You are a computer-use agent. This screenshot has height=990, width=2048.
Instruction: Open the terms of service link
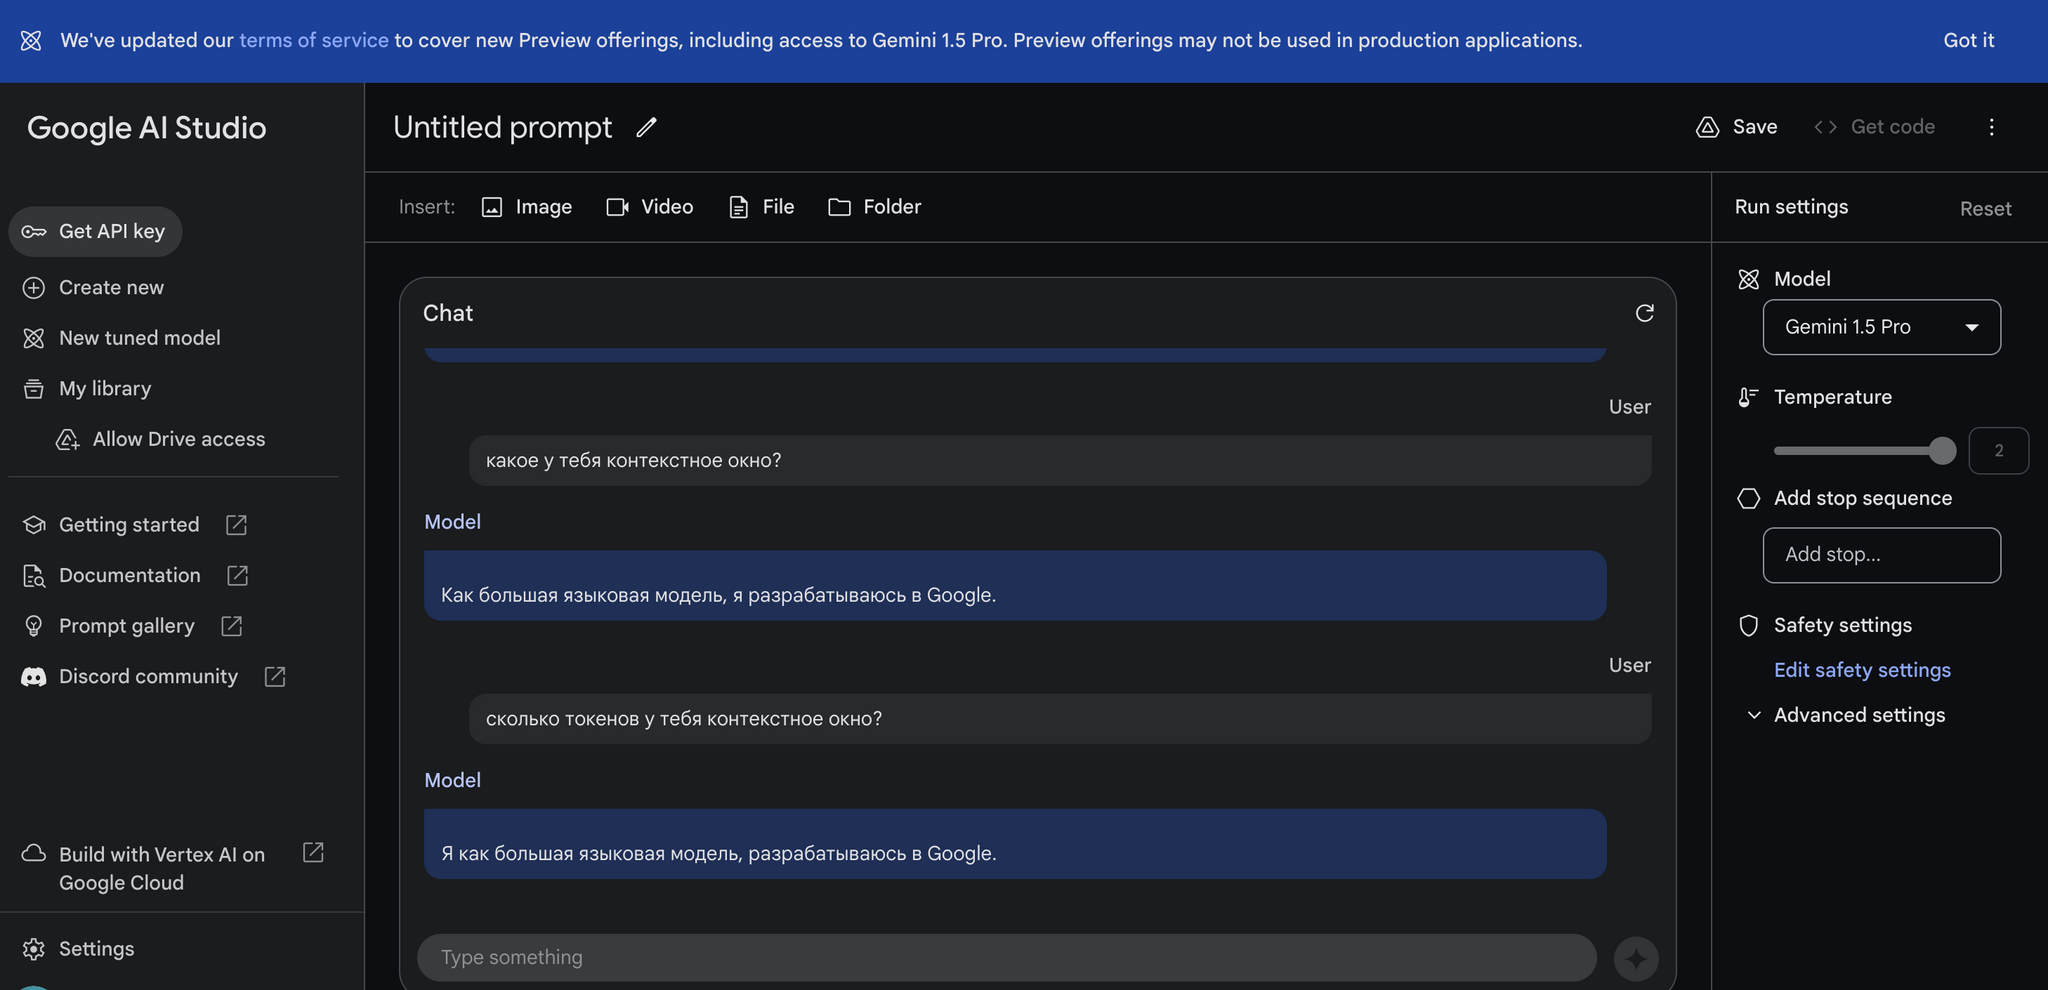(314, 40)
